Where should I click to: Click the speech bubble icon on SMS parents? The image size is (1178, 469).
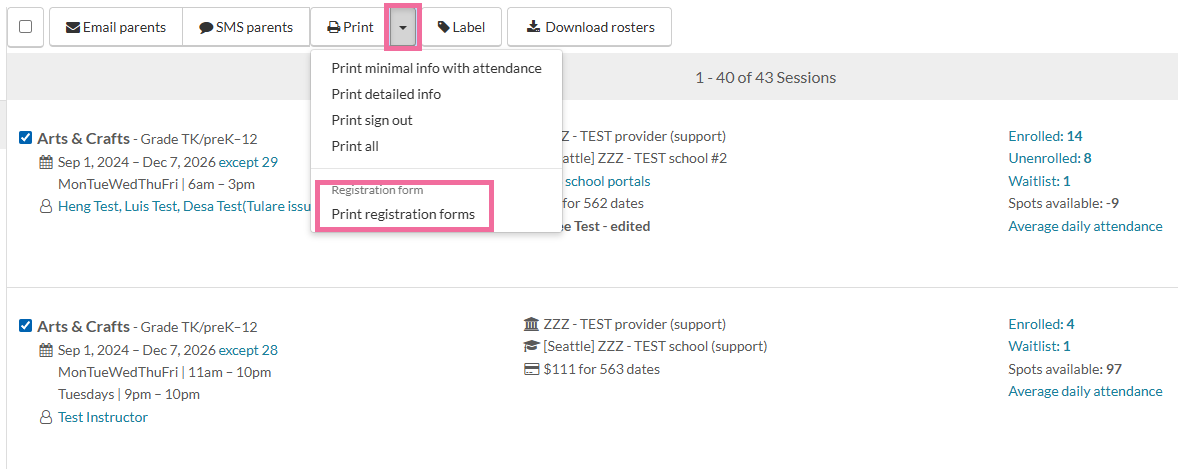pyautogui.click(x=206, y=28)
